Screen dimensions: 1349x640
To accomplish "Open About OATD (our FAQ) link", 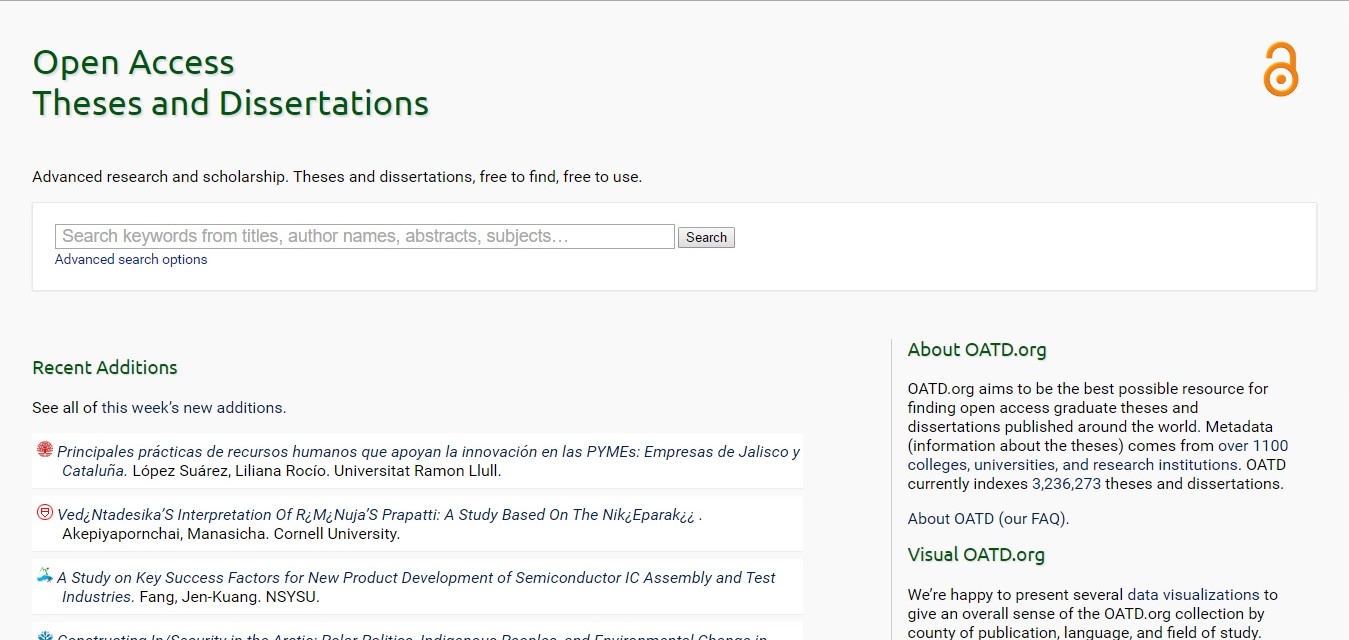I will 988,518.
